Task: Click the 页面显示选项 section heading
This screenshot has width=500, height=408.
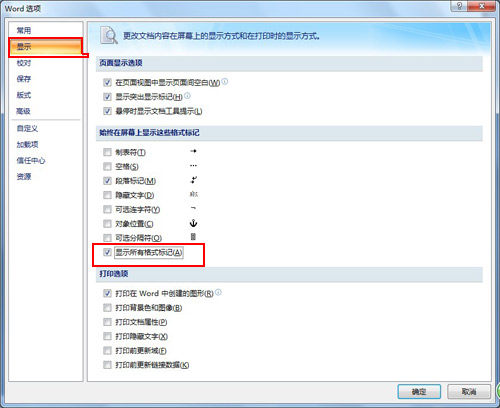Action: 121,63
